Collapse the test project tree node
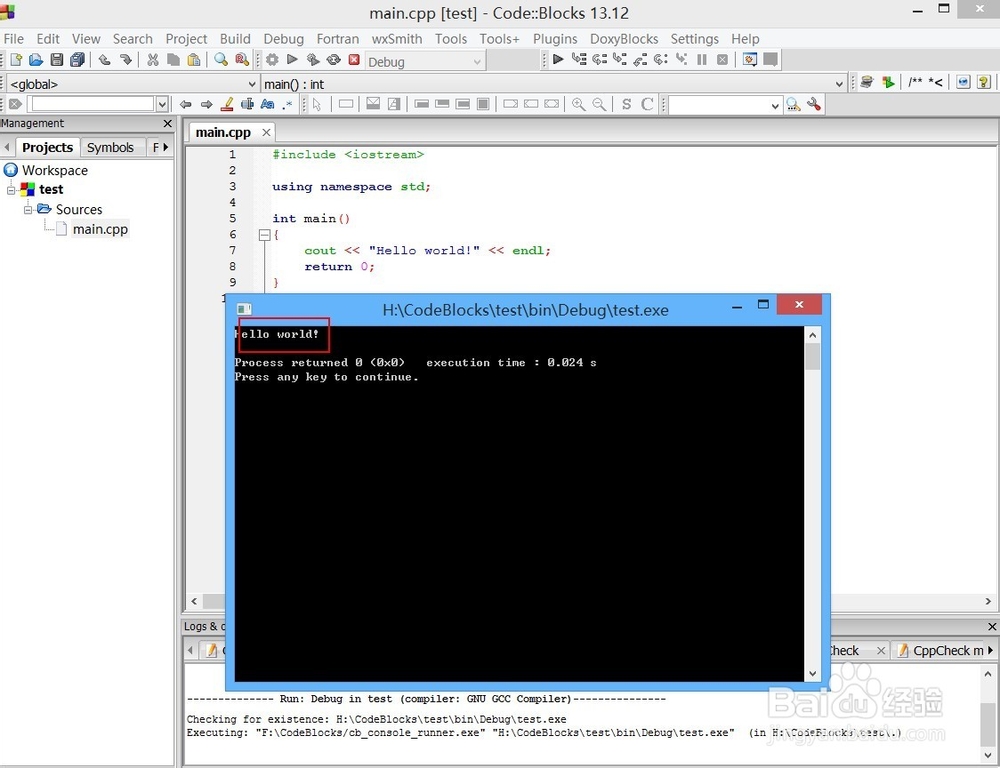Image resolution: width=1000 pixels, height=768 pixels. coord(11,189)
